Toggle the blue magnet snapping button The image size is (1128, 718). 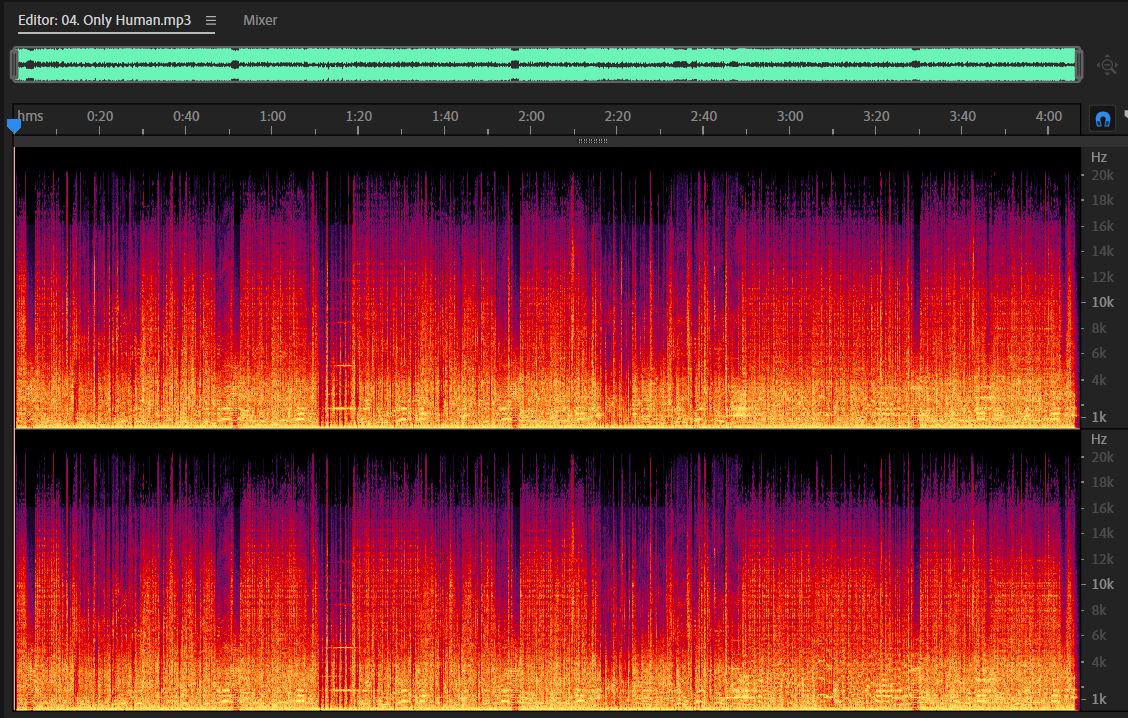(1102, 119)
